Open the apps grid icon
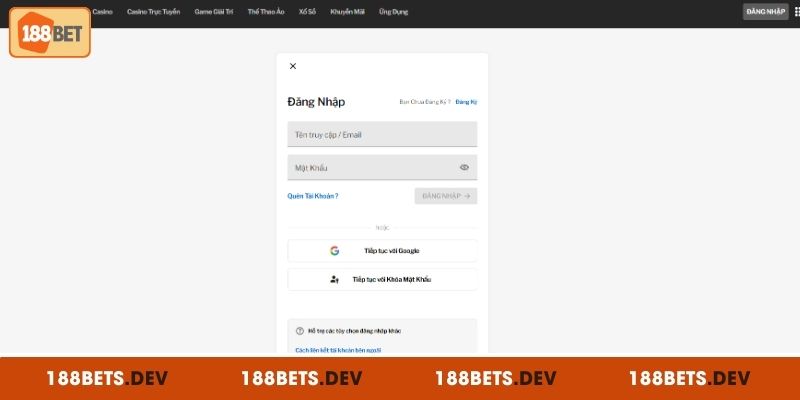The width and height of the screenshot is (800, 400). [x=797, y=12]
